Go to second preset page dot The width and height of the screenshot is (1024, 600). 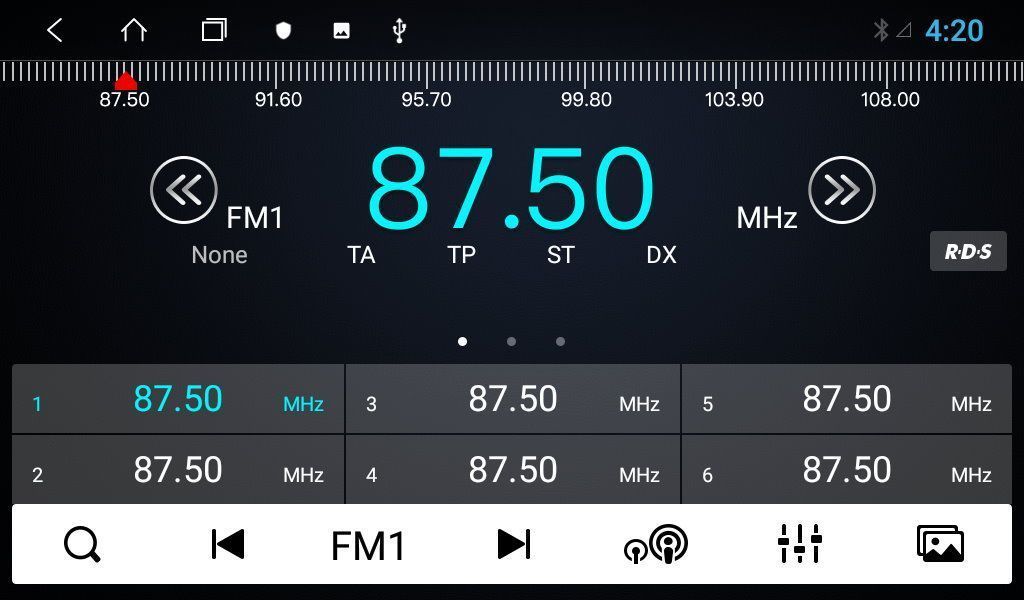511,342
